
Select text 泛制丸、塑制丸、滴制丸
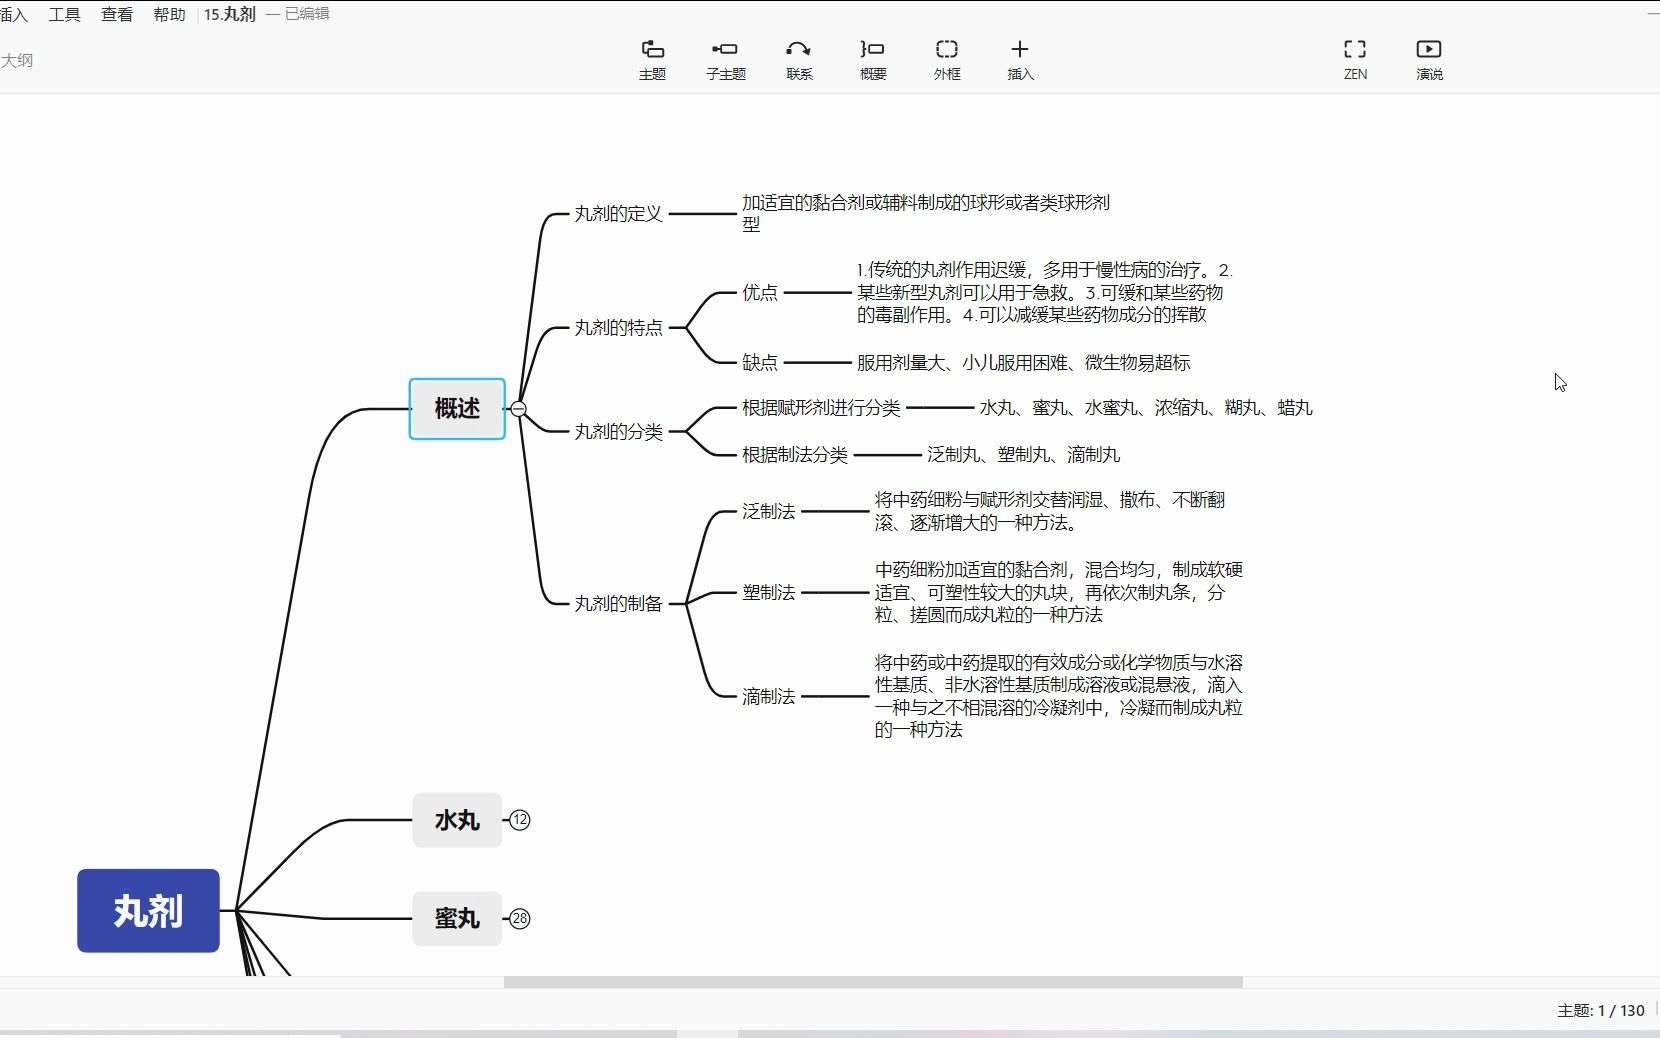1023,455
